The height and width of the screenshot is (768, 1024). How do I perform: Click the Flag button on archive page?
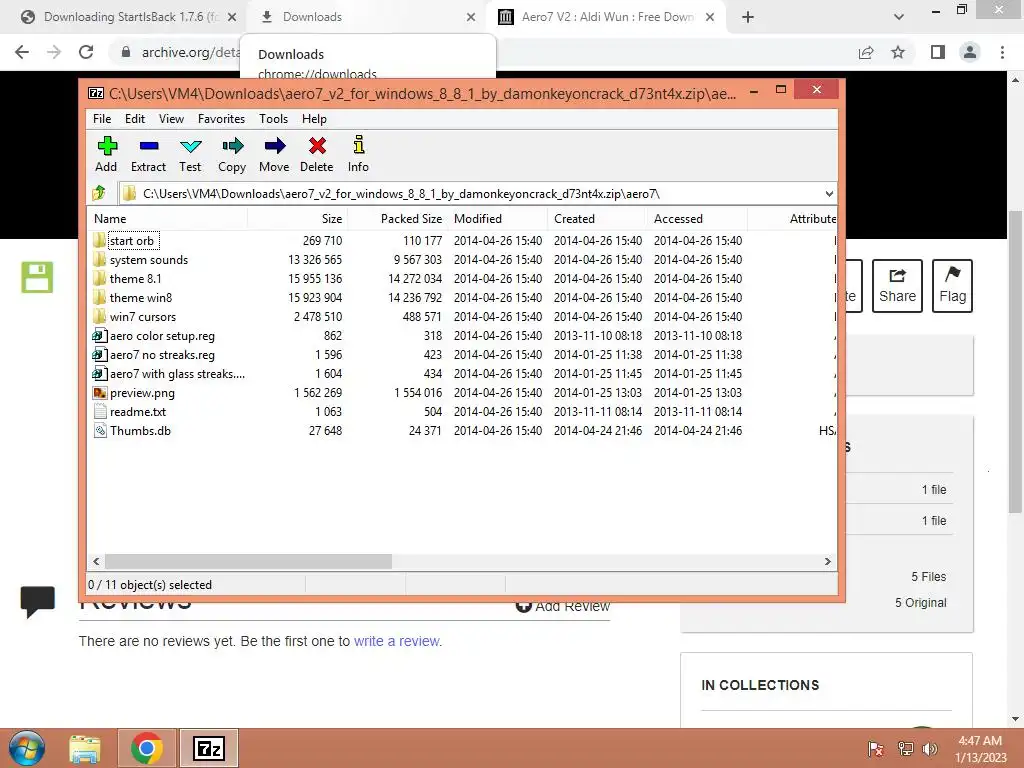[x=952, y=286]
